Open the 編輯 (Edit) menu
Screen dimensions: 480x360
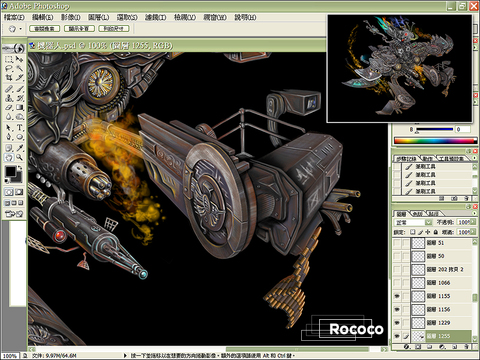tap(42, 17)
